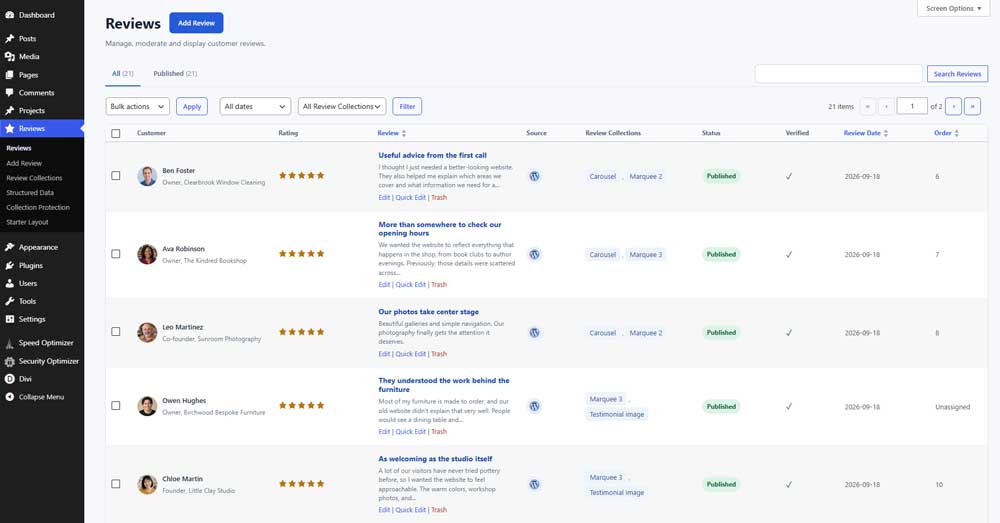Screen dimensions: 1000x523
Task: Click WordPress source icon for Chloe Martin
Action: click(534, 484)
